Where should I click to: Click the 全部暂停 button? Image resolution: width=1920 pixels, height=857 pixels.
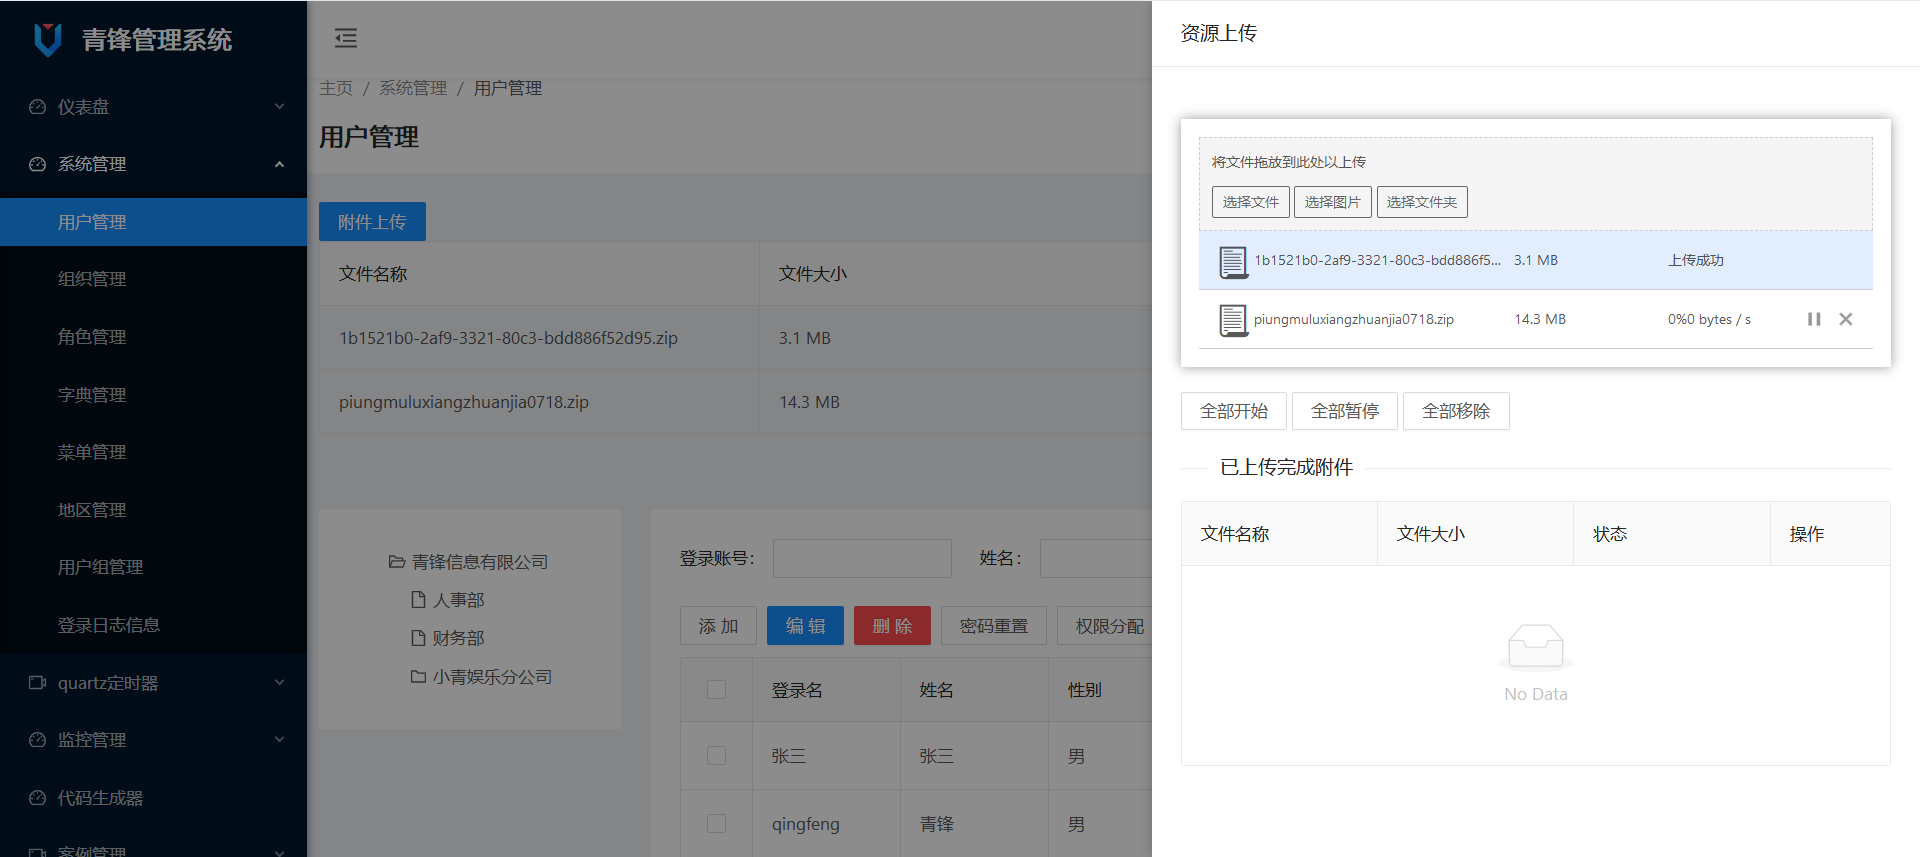(1345, 411)
